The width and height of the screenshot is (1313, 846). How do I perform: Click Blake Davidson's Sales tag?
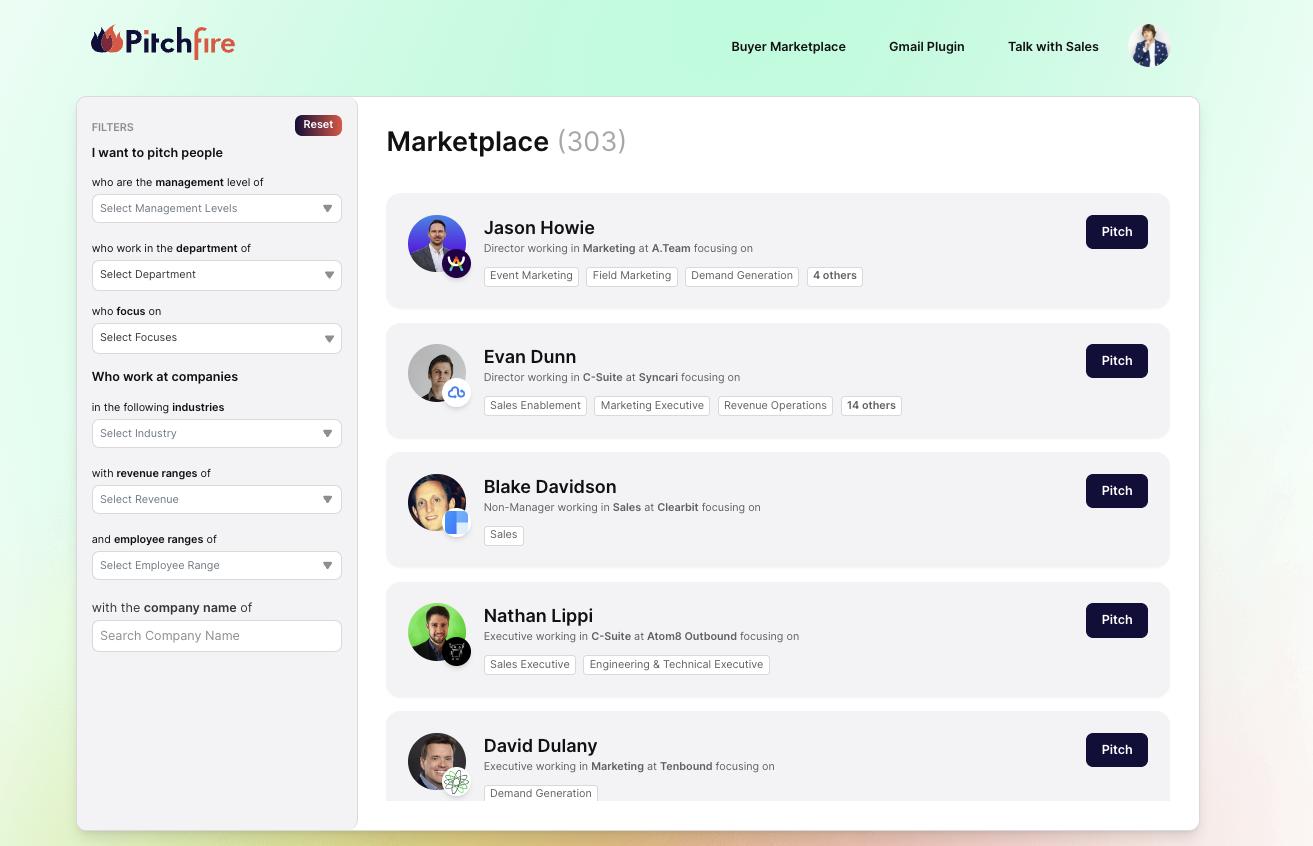[504, 535]
